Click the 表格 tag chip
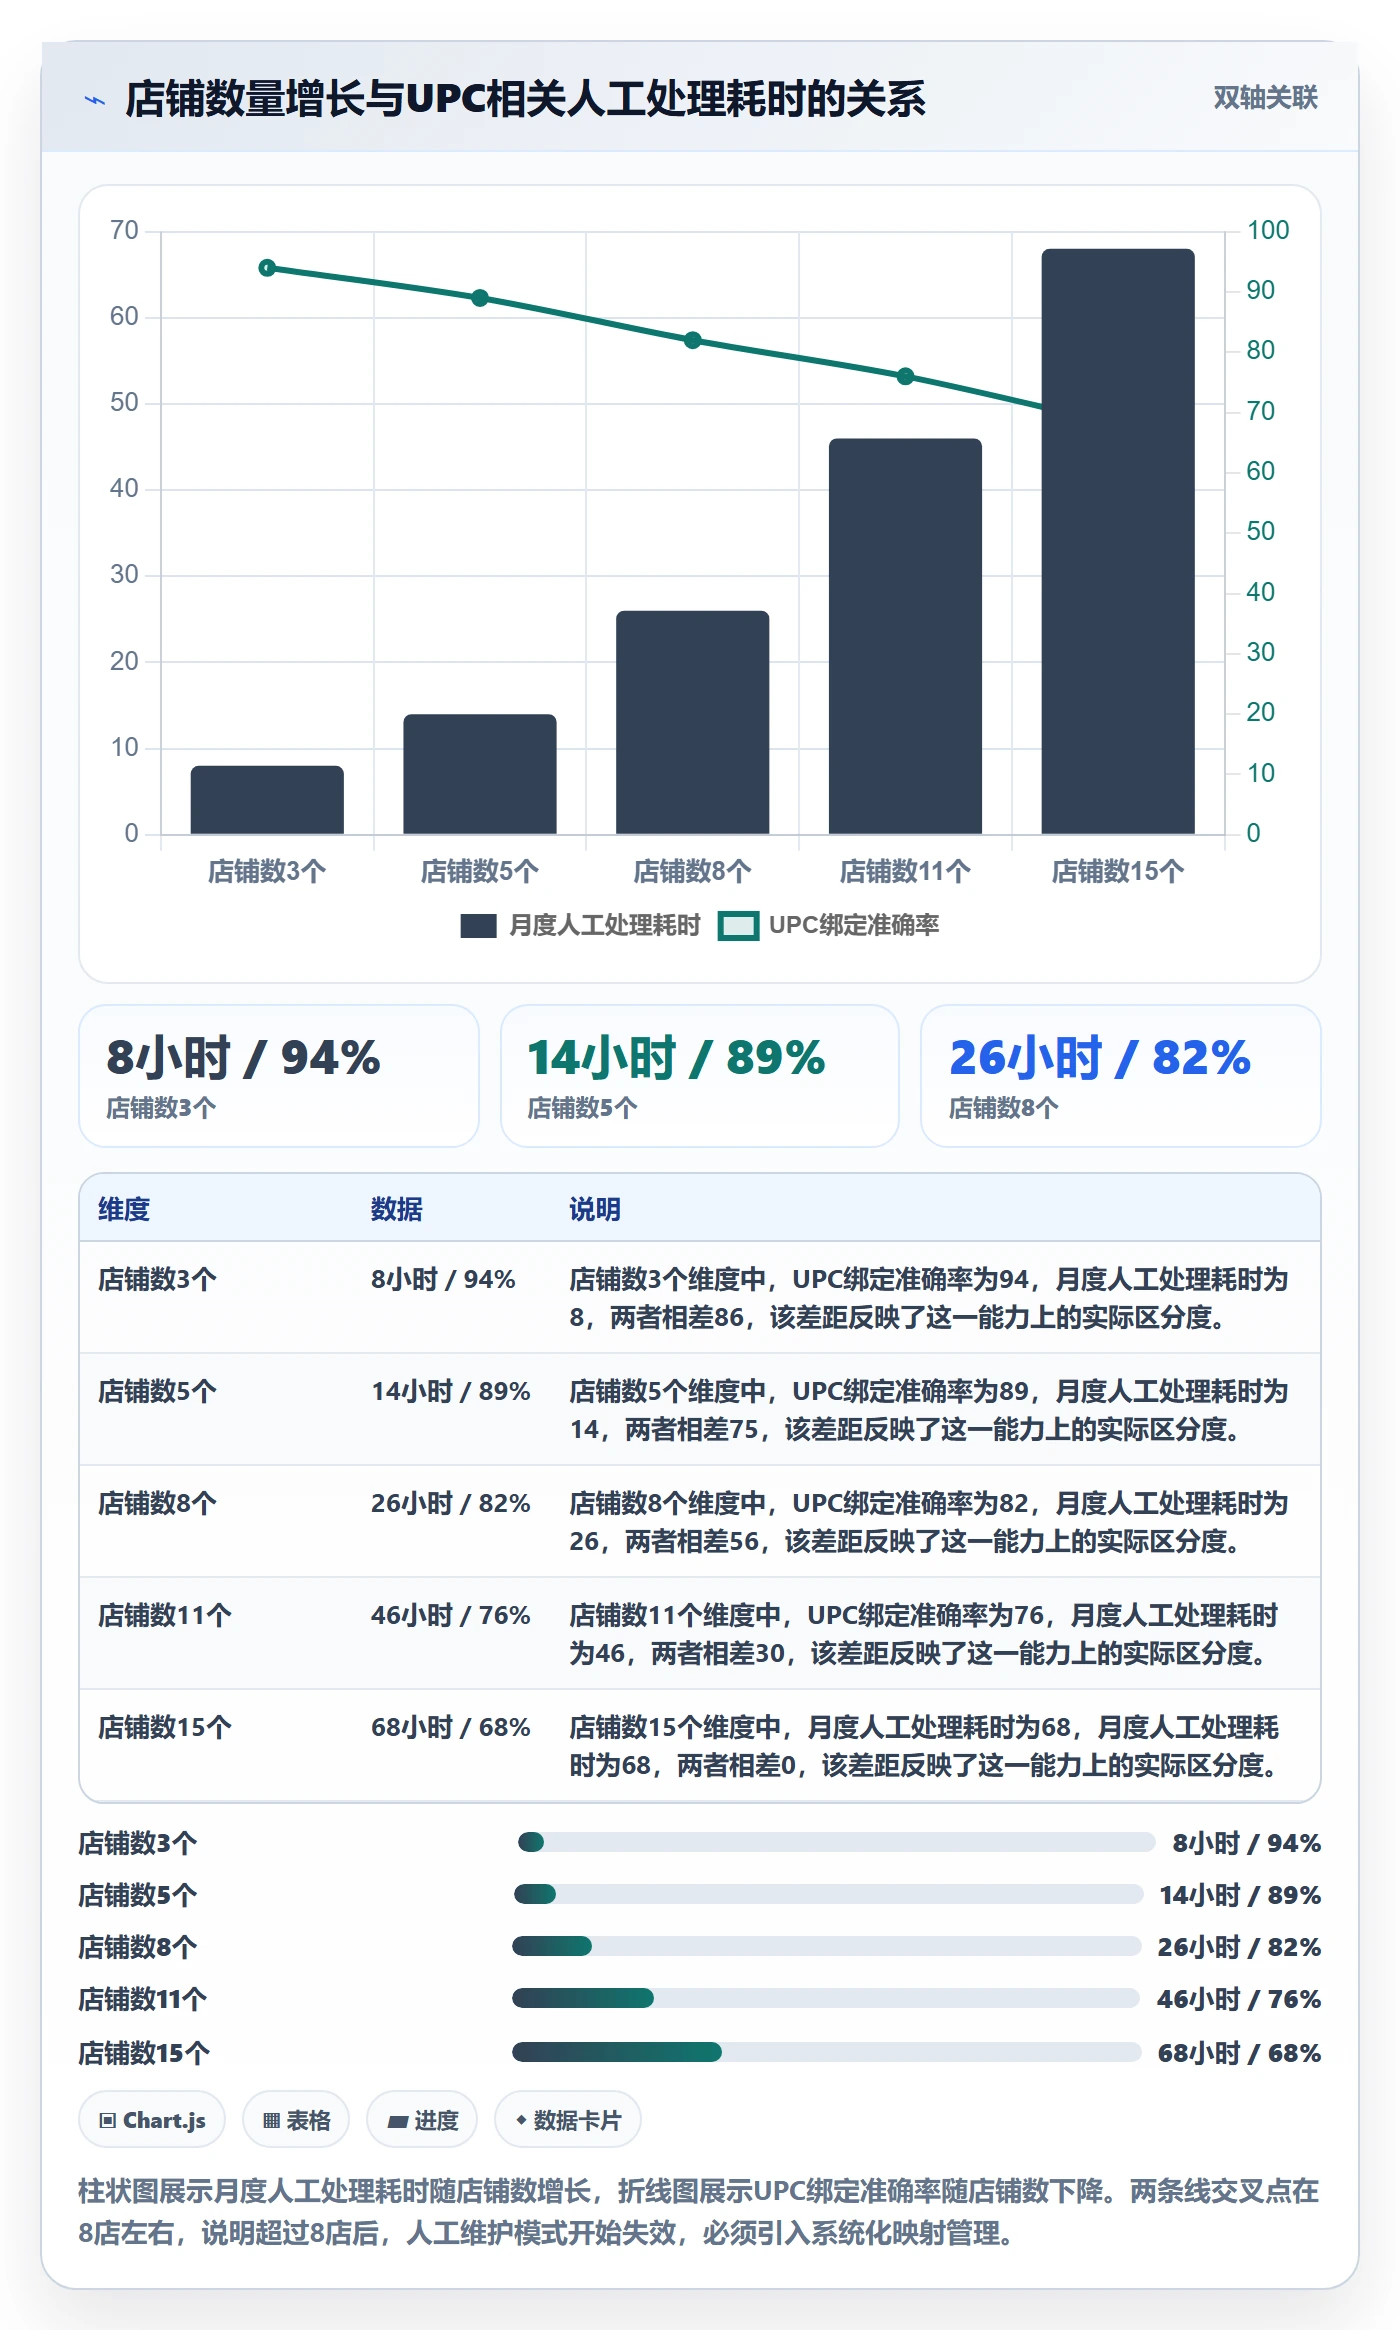 point(296,2120)
